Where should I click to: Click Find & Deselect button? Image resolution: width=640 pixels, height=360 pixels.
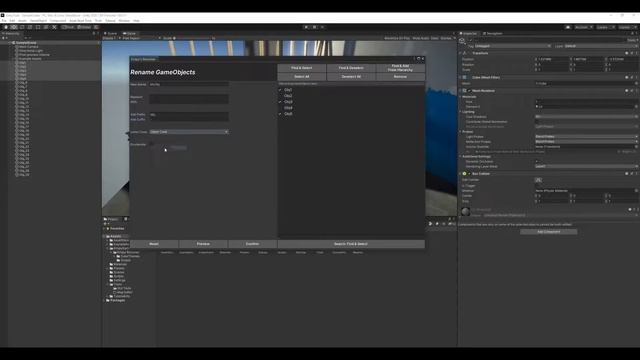[x=351, y=68]
